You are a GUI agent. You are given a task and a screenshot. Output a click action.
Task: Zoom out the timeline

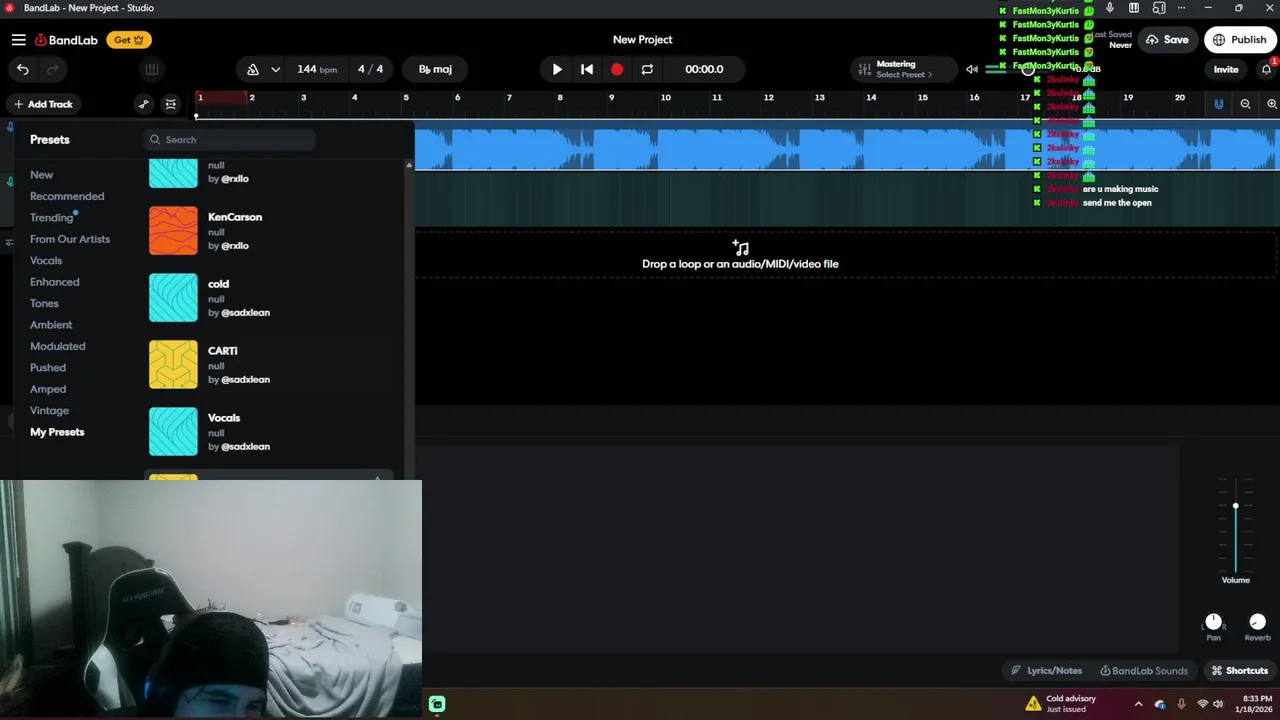pyautogui.click(x=1245, y=104)
